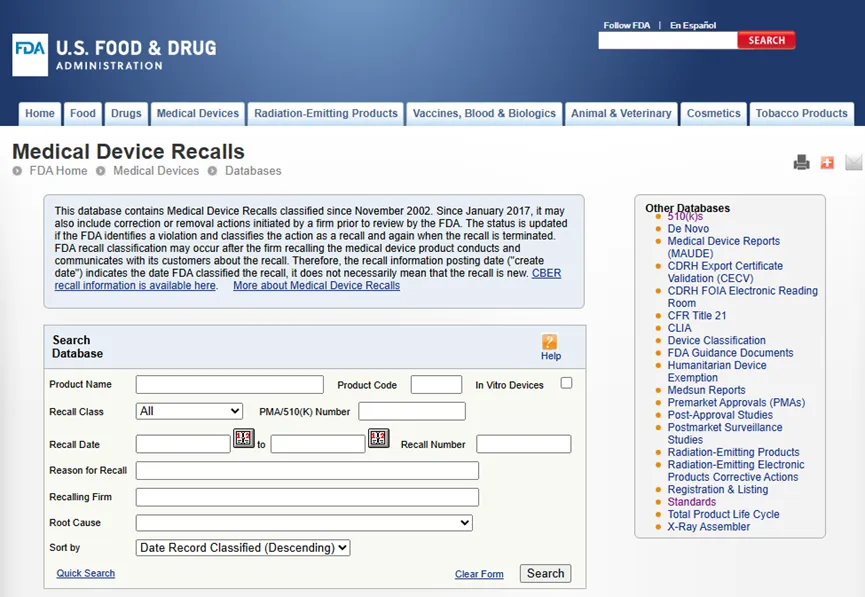Click the Recall Date start field
This screenshot has width=865, height=597.
pos(183,444)
